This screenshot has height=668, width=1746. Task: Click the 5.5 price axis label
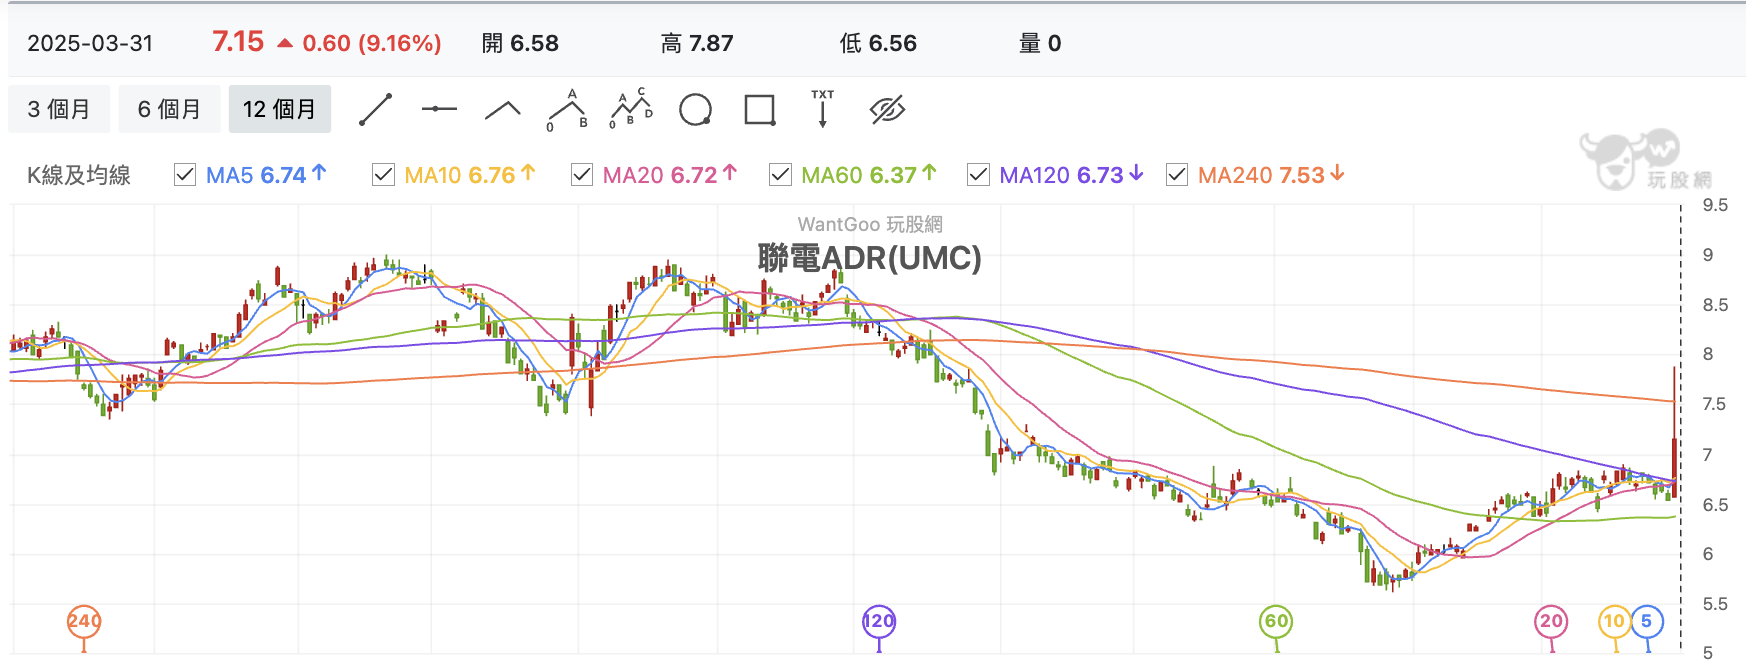tap(1715, 604)
